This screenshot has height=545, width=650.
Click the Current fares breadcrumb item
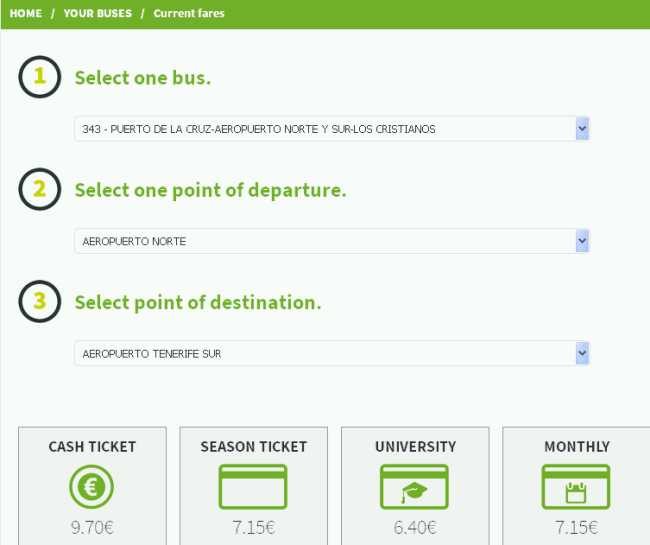[x=189, y=13]
